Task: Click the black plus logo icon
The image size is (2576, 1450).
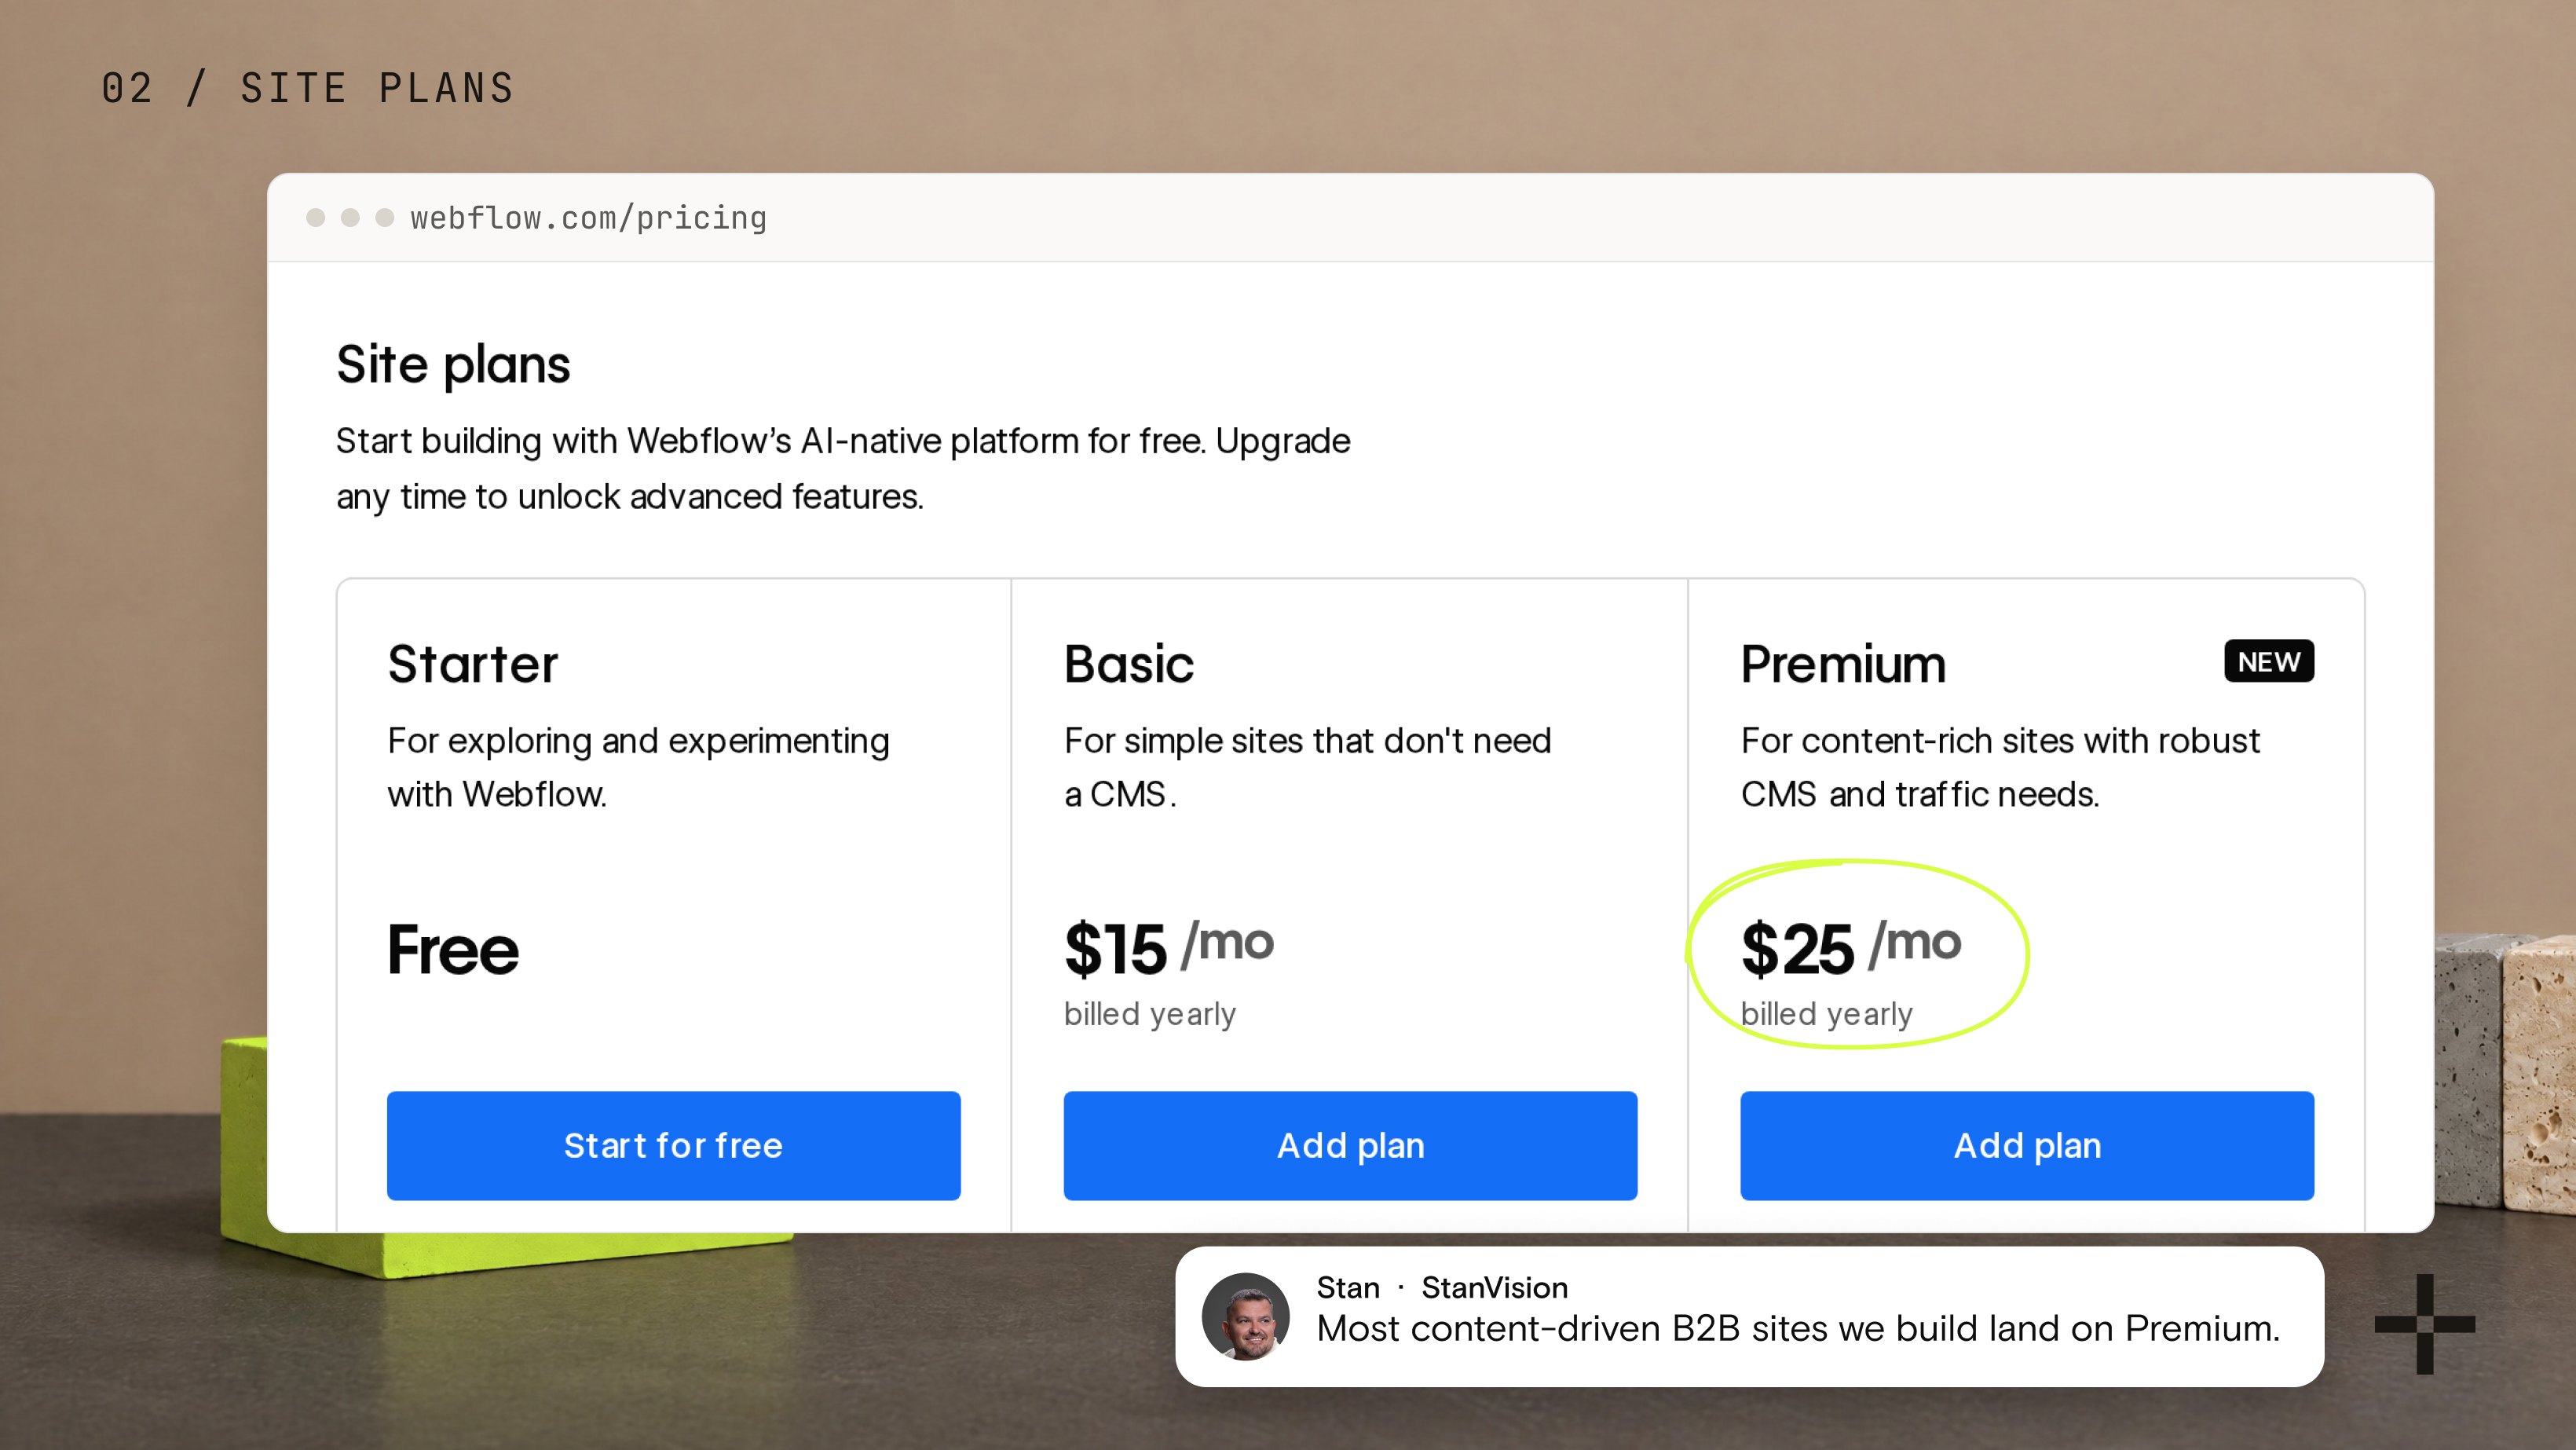Action: (2425, 1324)
